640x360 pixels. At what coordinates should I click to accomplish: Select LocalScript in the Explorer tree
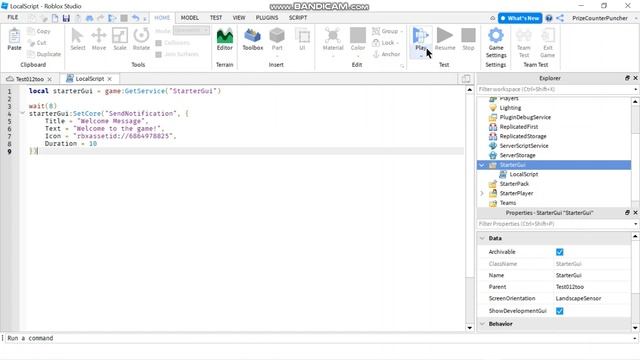coord(524,174)
